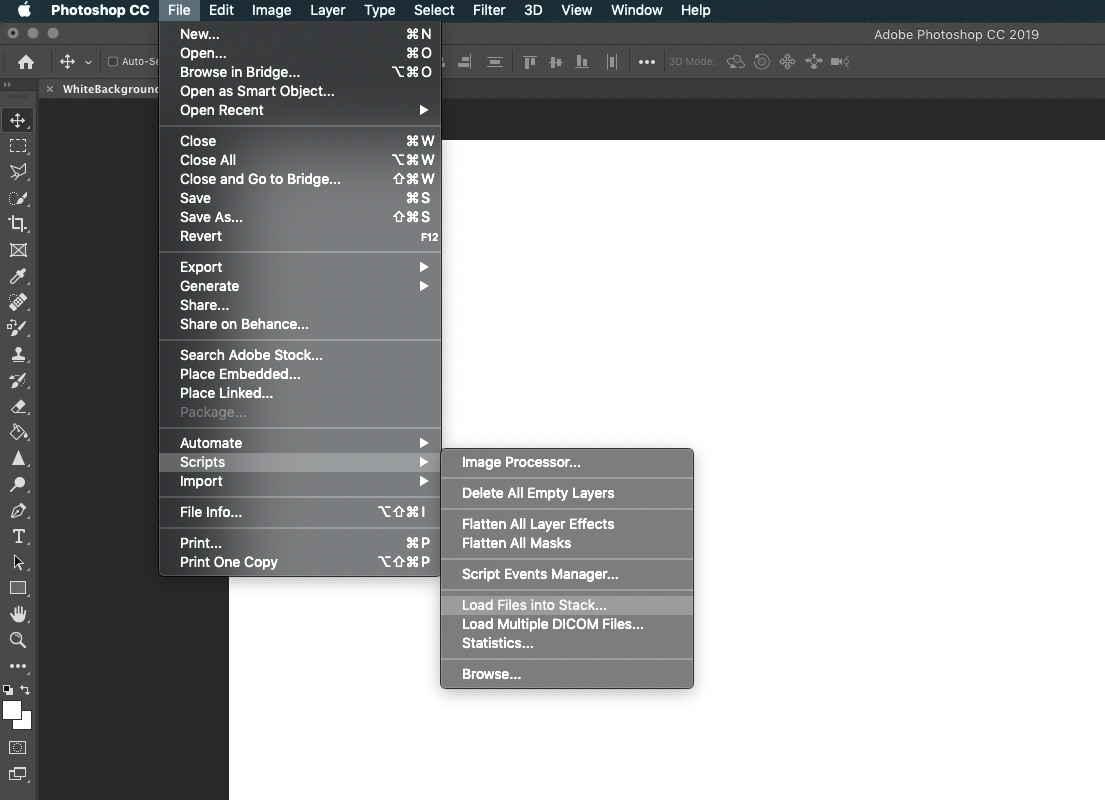Open the Edit Toolbar three-dots button
This screenshot has width=1105, height=800.
click(18, 666)
